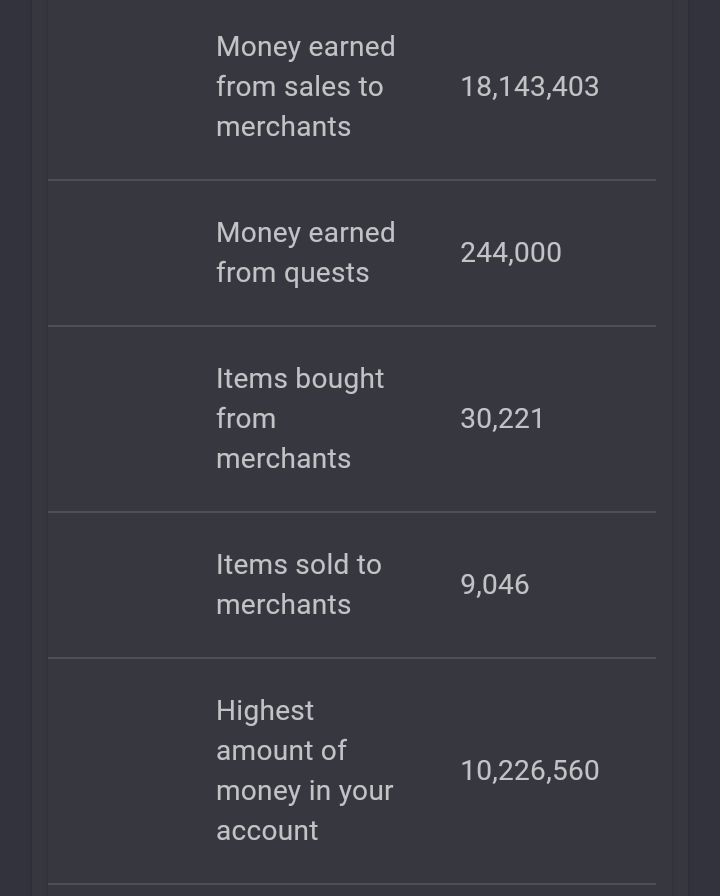Click the "Money earned from sales to merchants" label
Image resolution: width=720 pixels, height=896 pixels.
click(x=306, y=87)
